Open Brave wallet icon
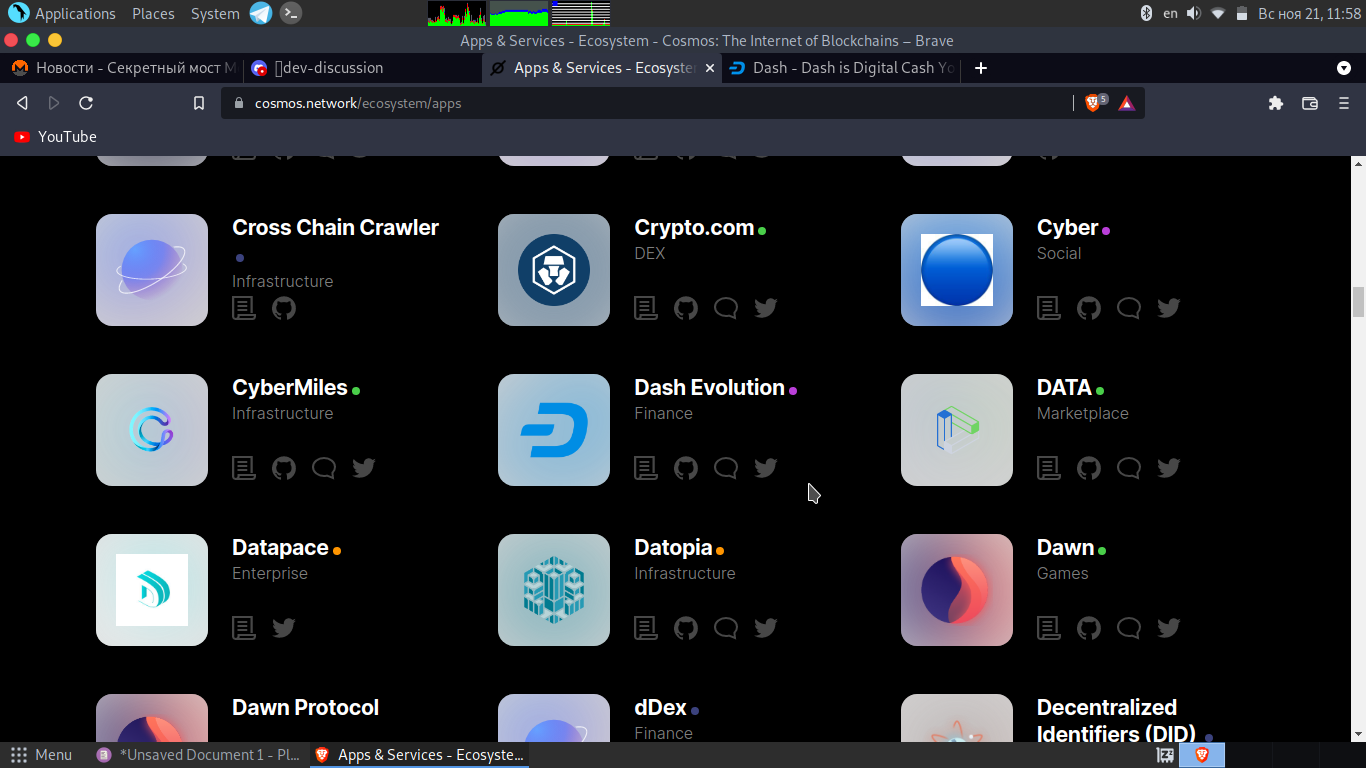This screenshot has width=1366, height=768. point(1310,103)
